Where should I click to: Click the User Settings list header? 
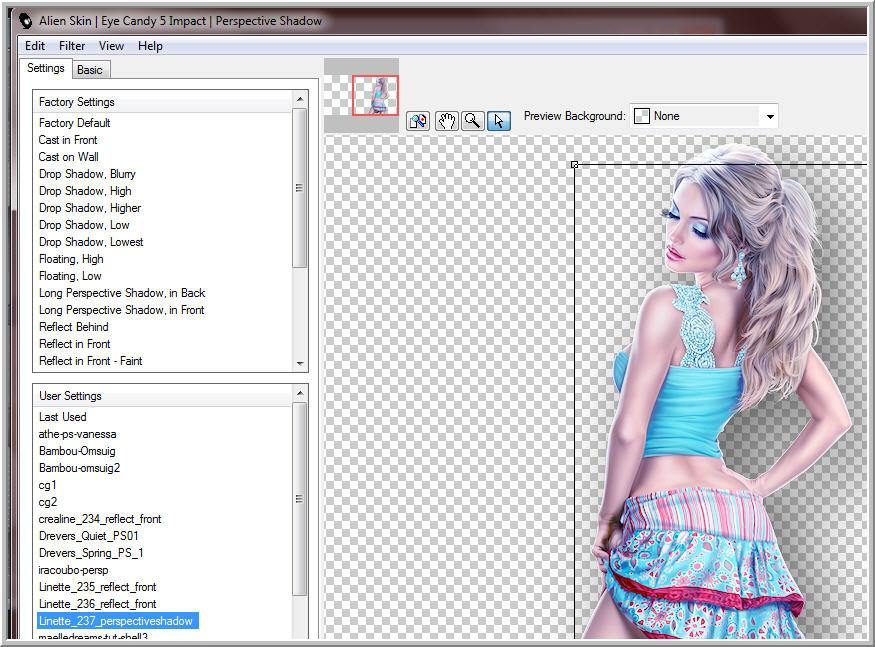coord(163,396)
